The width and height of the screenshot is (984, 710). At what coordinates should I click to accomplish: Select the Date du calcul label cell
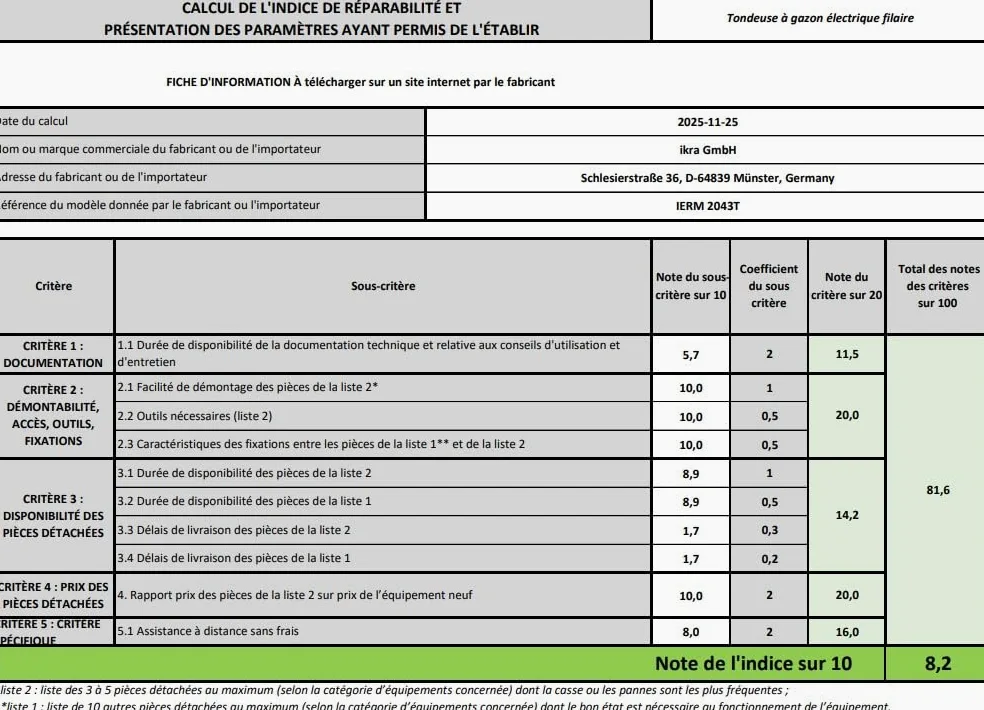click(x=211, y=121)
